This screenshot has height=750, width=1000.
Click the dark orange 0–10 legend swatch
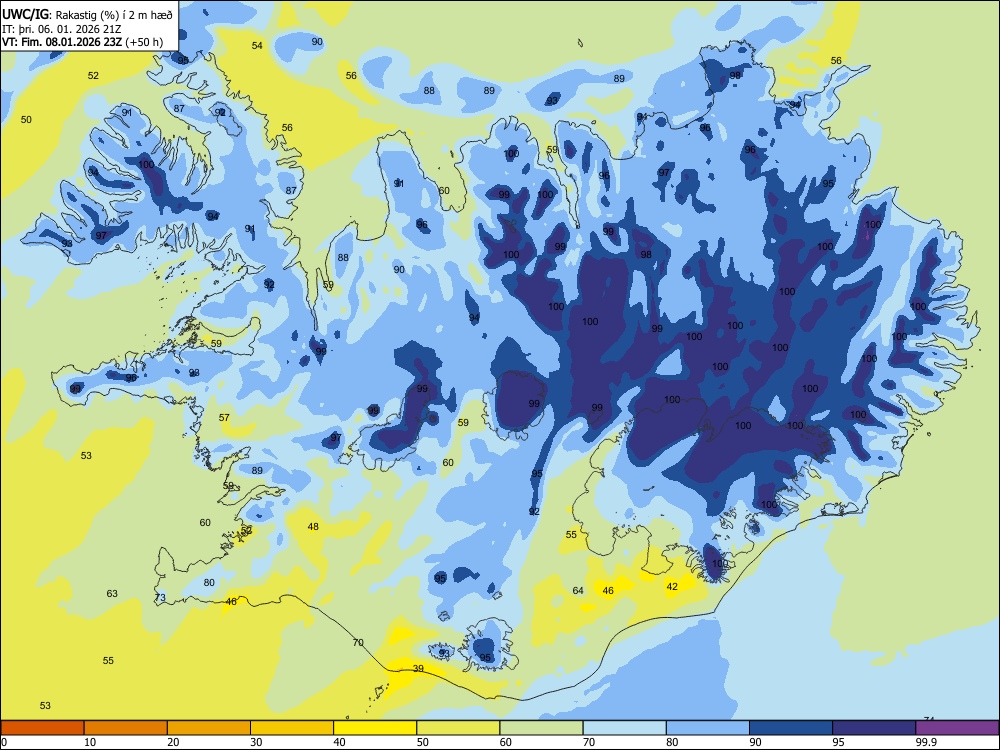[x=42, y=728]
